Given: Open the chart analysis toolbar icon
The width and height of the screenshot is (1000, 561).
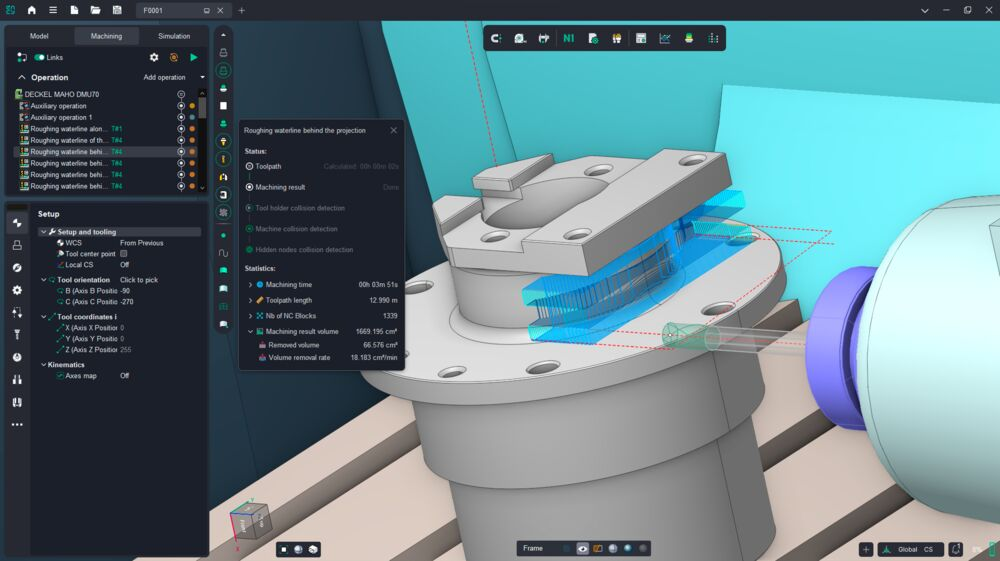Looking at the screenshot, I should click(x=665, y=38).
